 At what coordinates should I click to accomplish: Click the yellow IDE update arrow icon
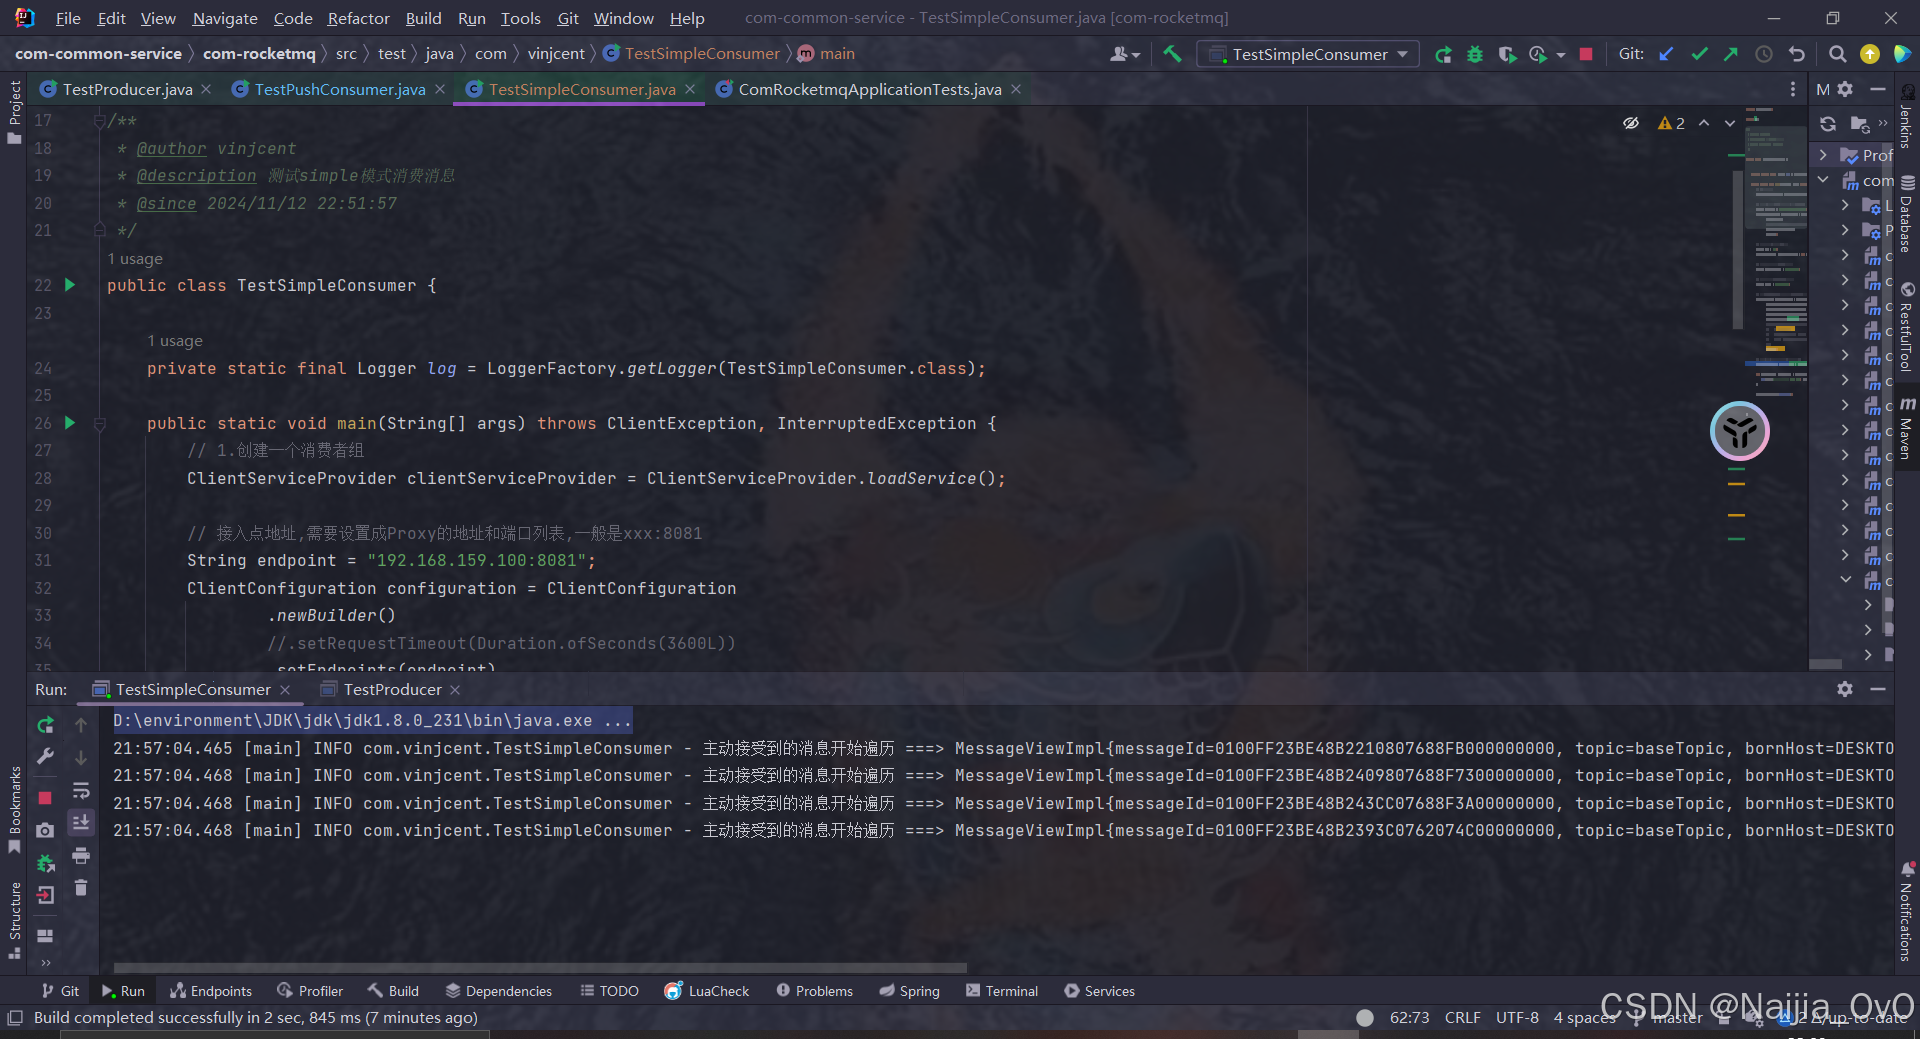(1870, 54)
